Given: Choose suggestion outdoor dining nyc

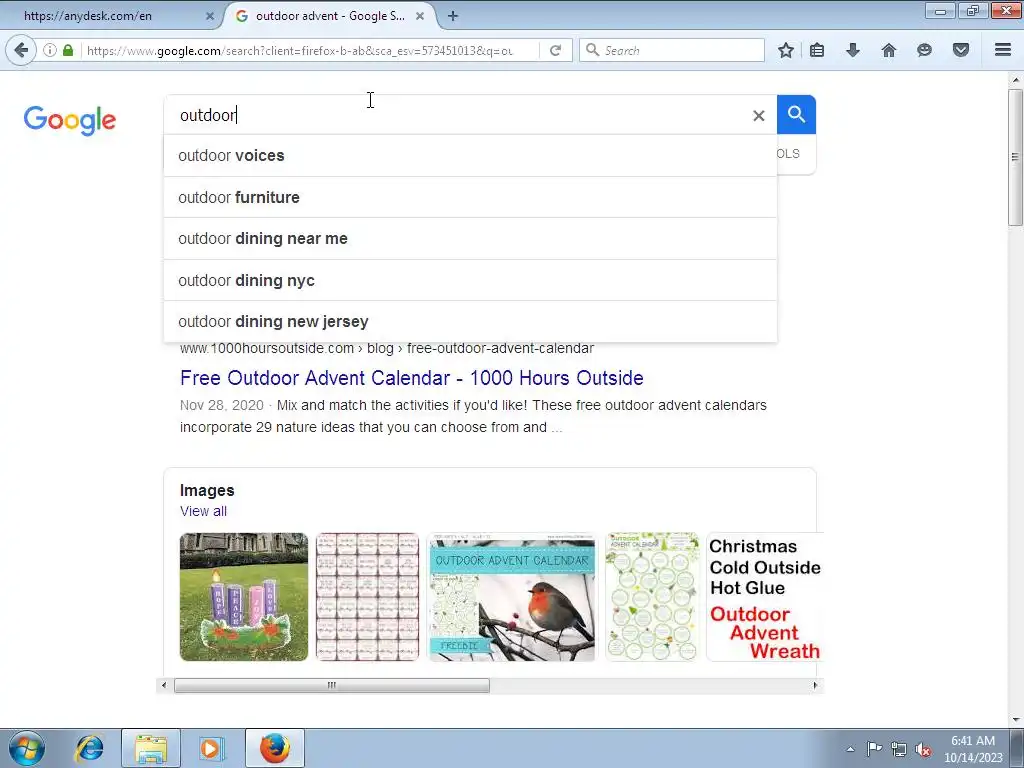Looking at the screenshot, I should pos(470,280).
